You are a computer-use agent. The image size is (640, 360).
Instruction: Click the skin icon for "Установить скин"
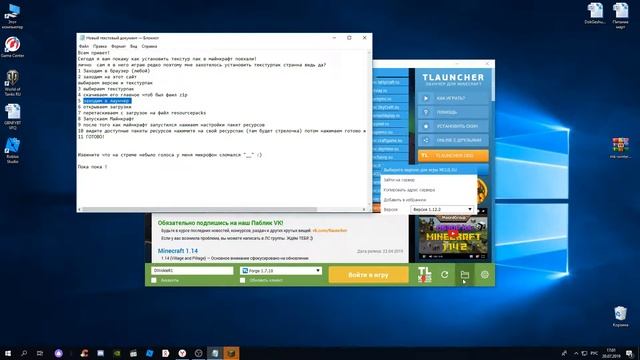pyautogui.click(x=426, y=126)
